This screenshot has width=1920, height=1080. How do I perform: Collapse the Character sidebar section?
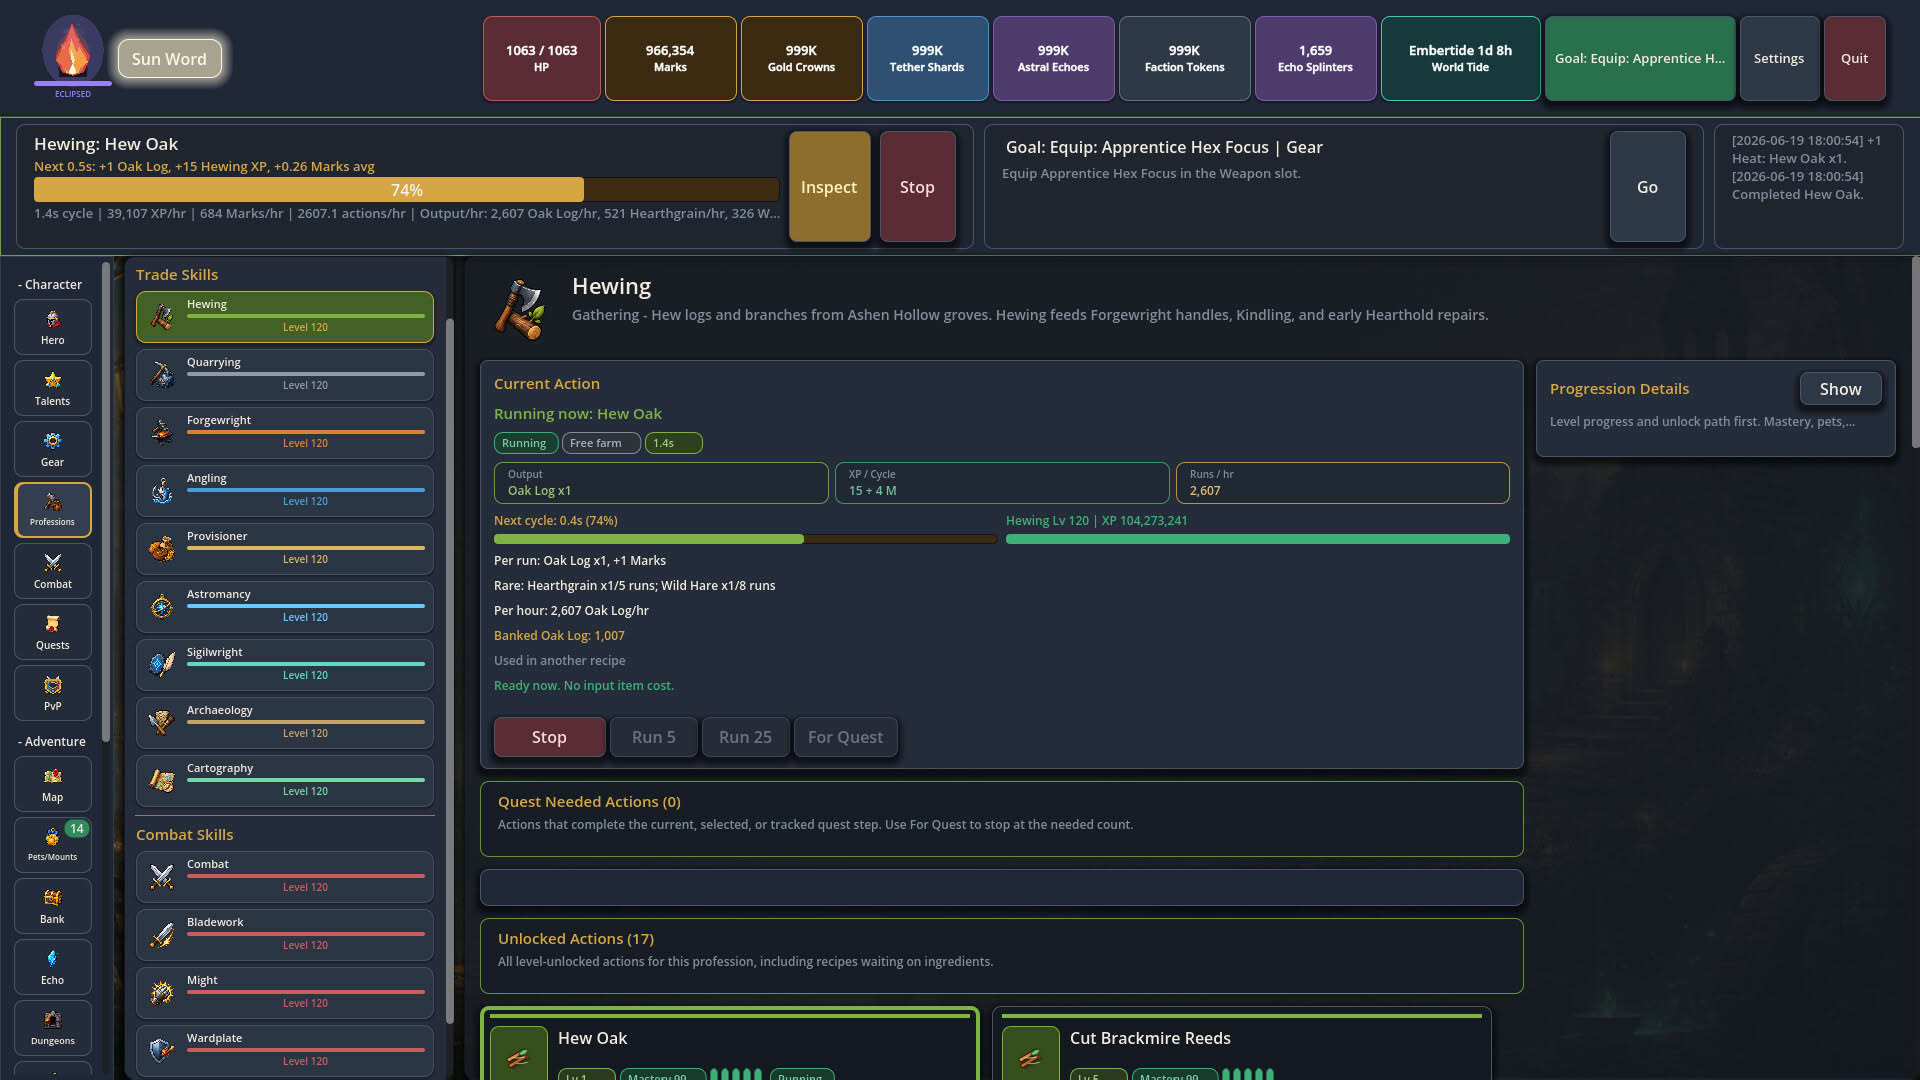coord(50,284)
